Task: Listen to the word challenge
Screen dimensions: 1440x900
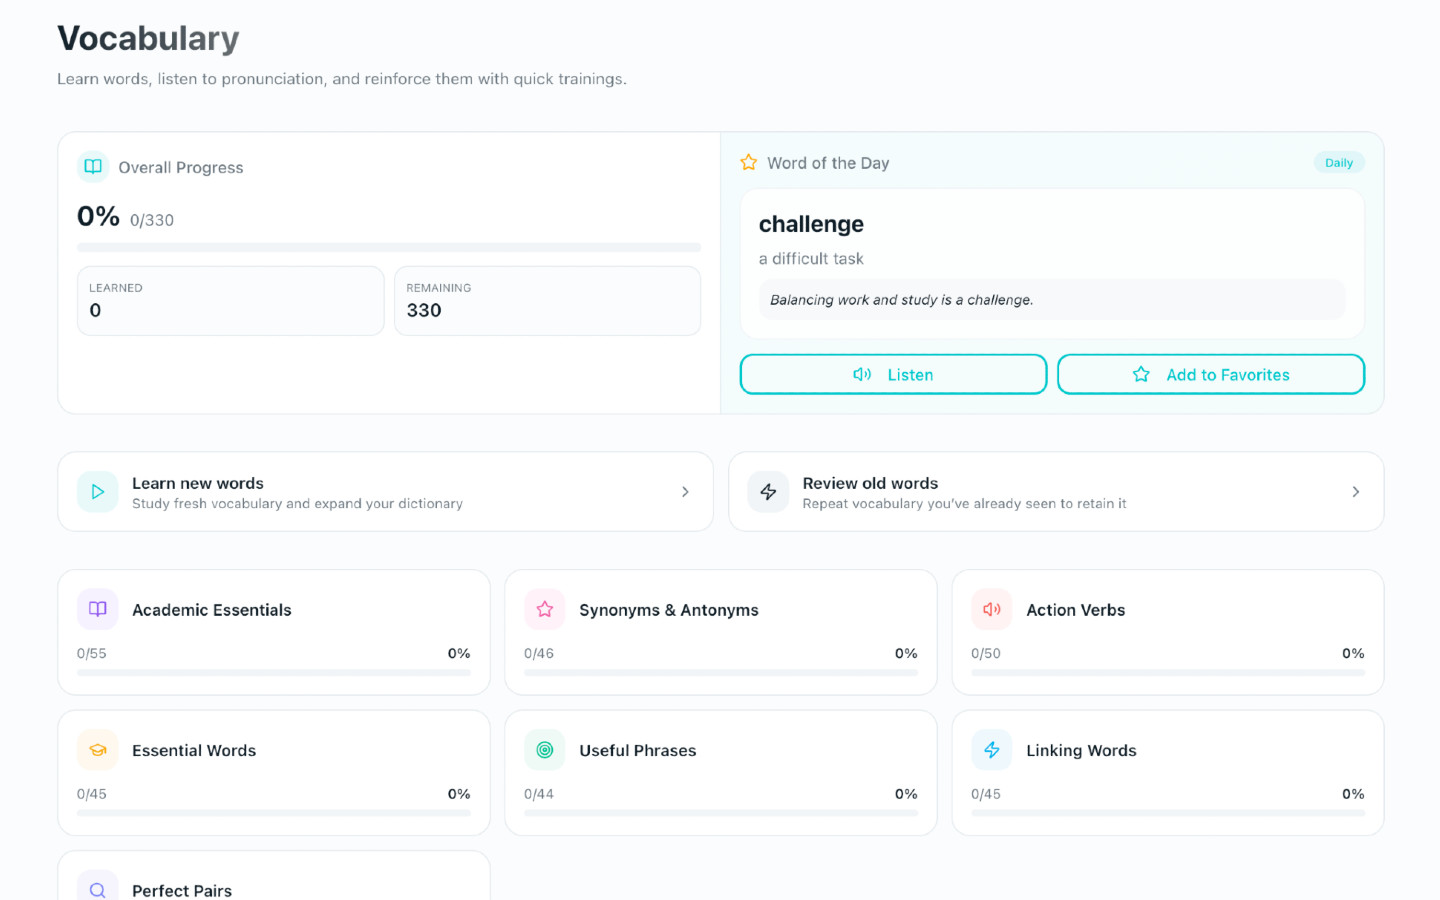Action: click(893, 374)
